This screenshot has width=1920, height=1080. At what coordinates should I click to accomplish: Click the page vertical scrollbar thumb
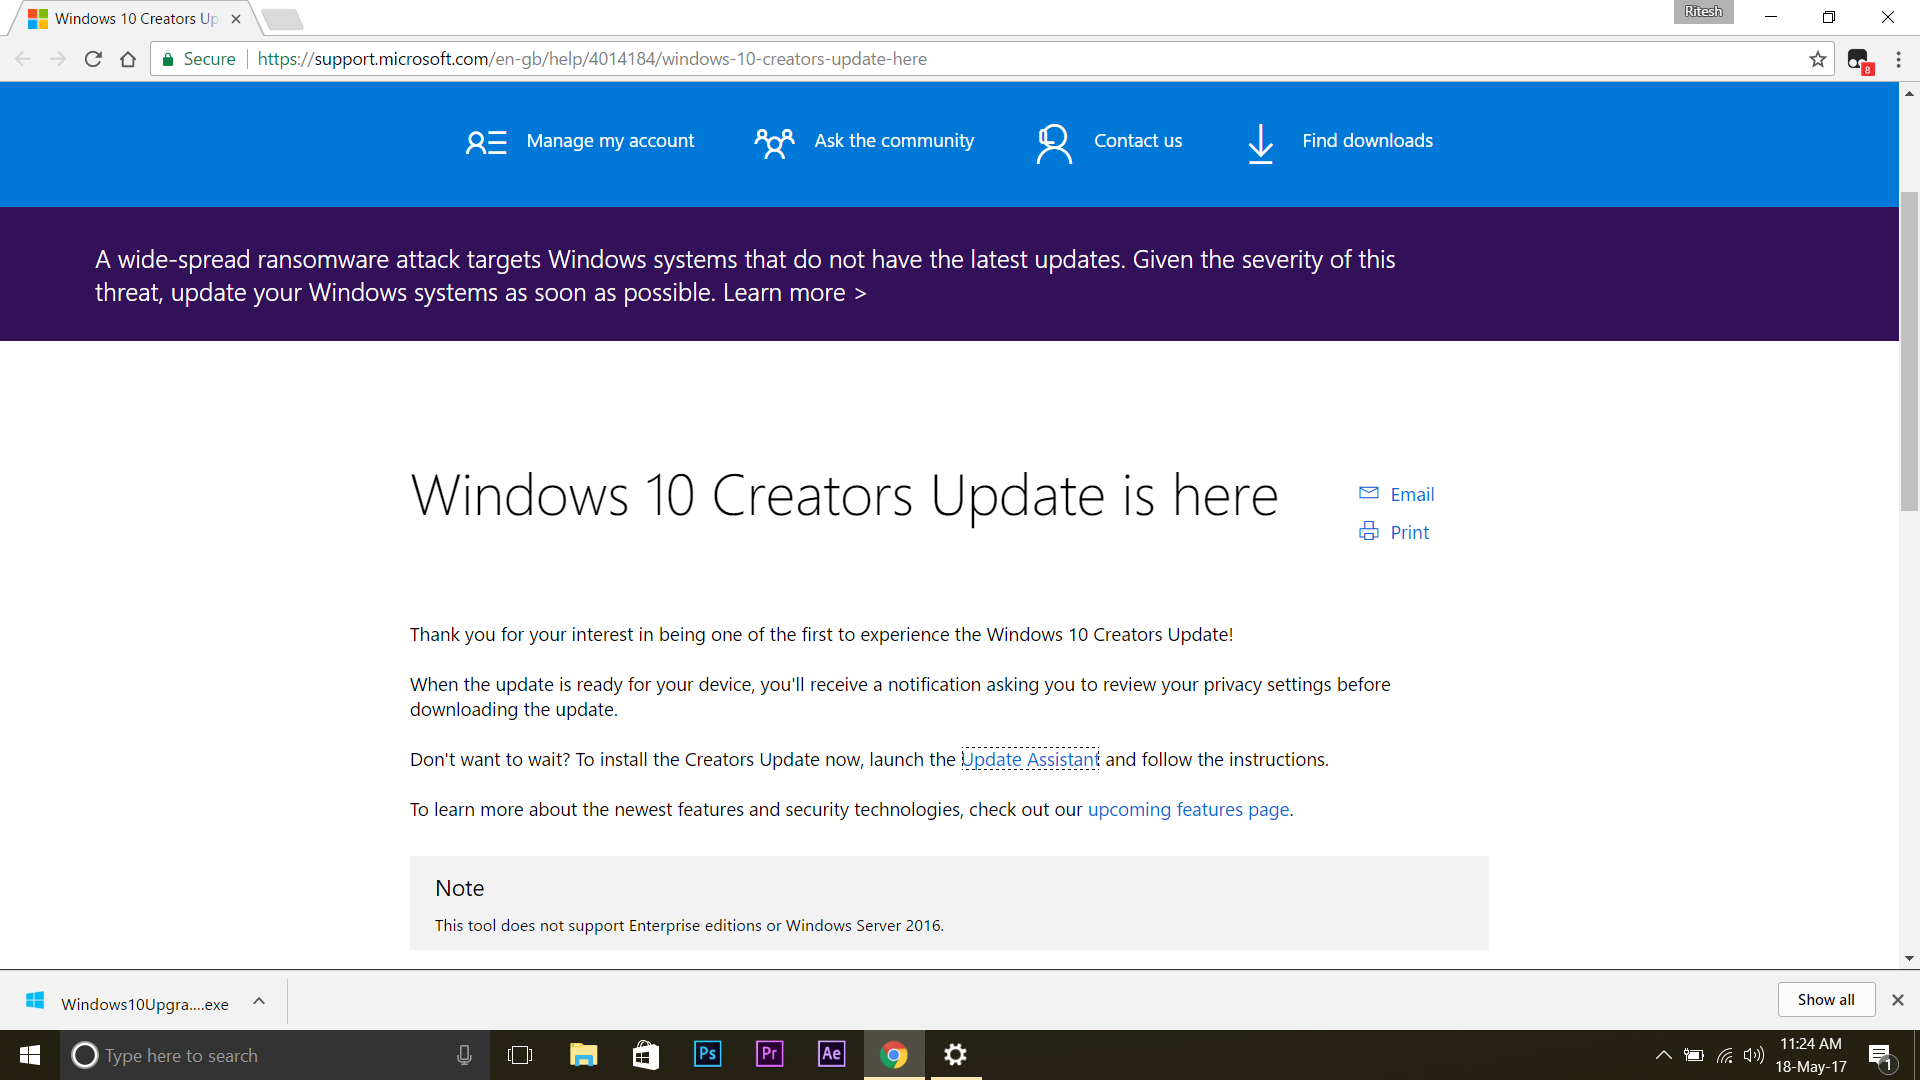1909,350
